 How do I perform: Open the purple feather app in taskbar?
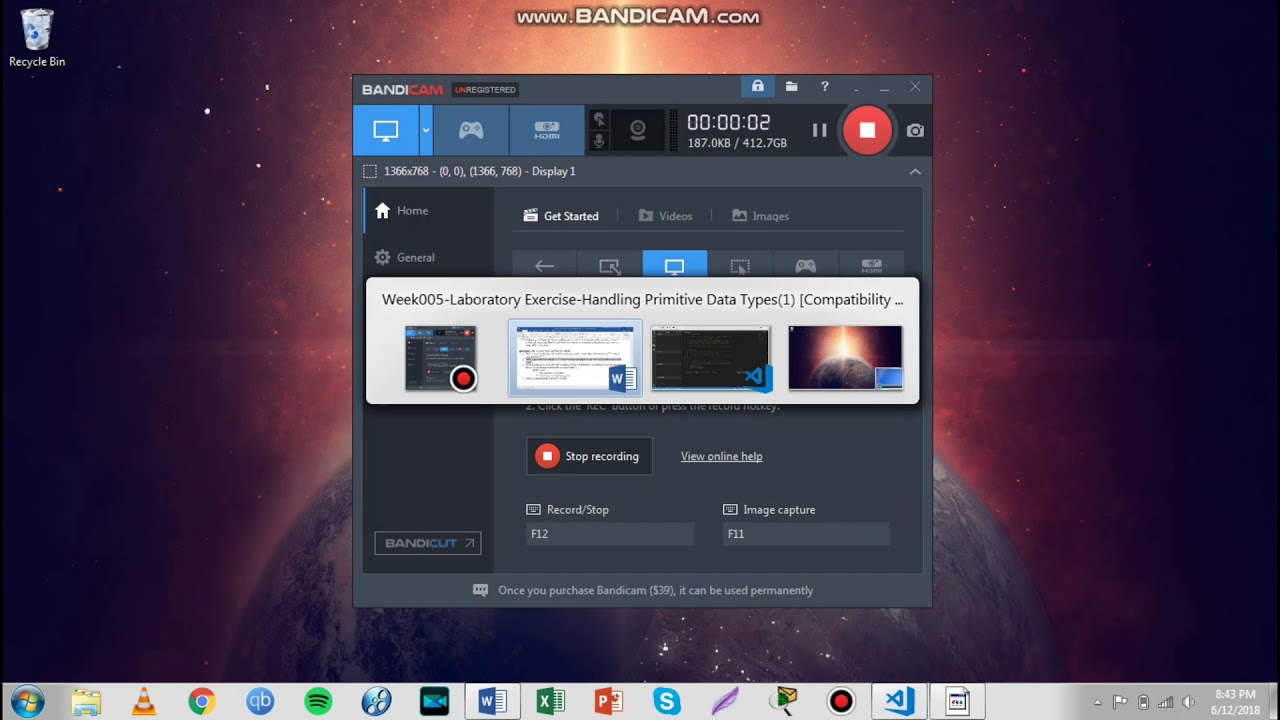(x=725, y=701)
